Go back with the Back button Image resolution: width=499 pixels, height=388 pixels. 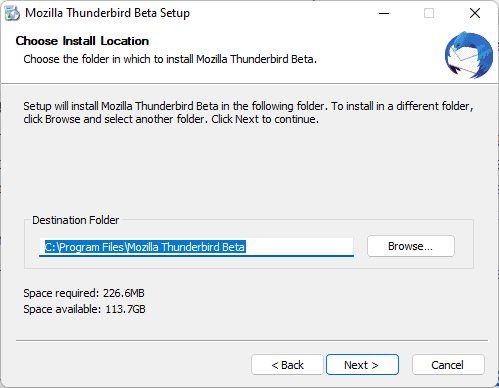click(x=287, y=365)
